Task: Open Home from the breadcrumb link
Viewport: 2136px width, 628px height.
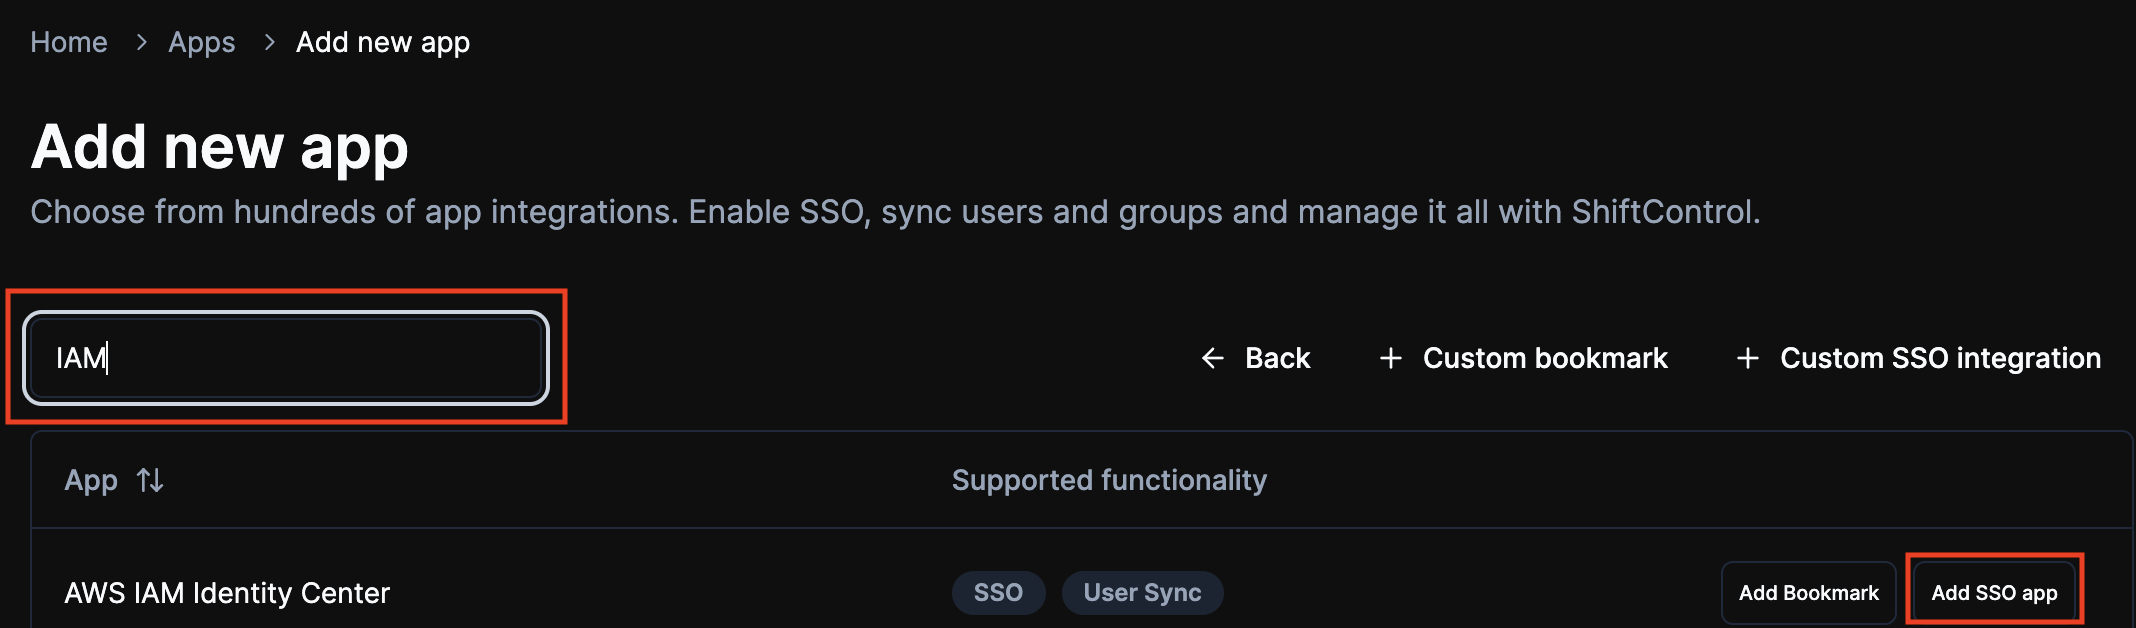Action: click(69, 43)
